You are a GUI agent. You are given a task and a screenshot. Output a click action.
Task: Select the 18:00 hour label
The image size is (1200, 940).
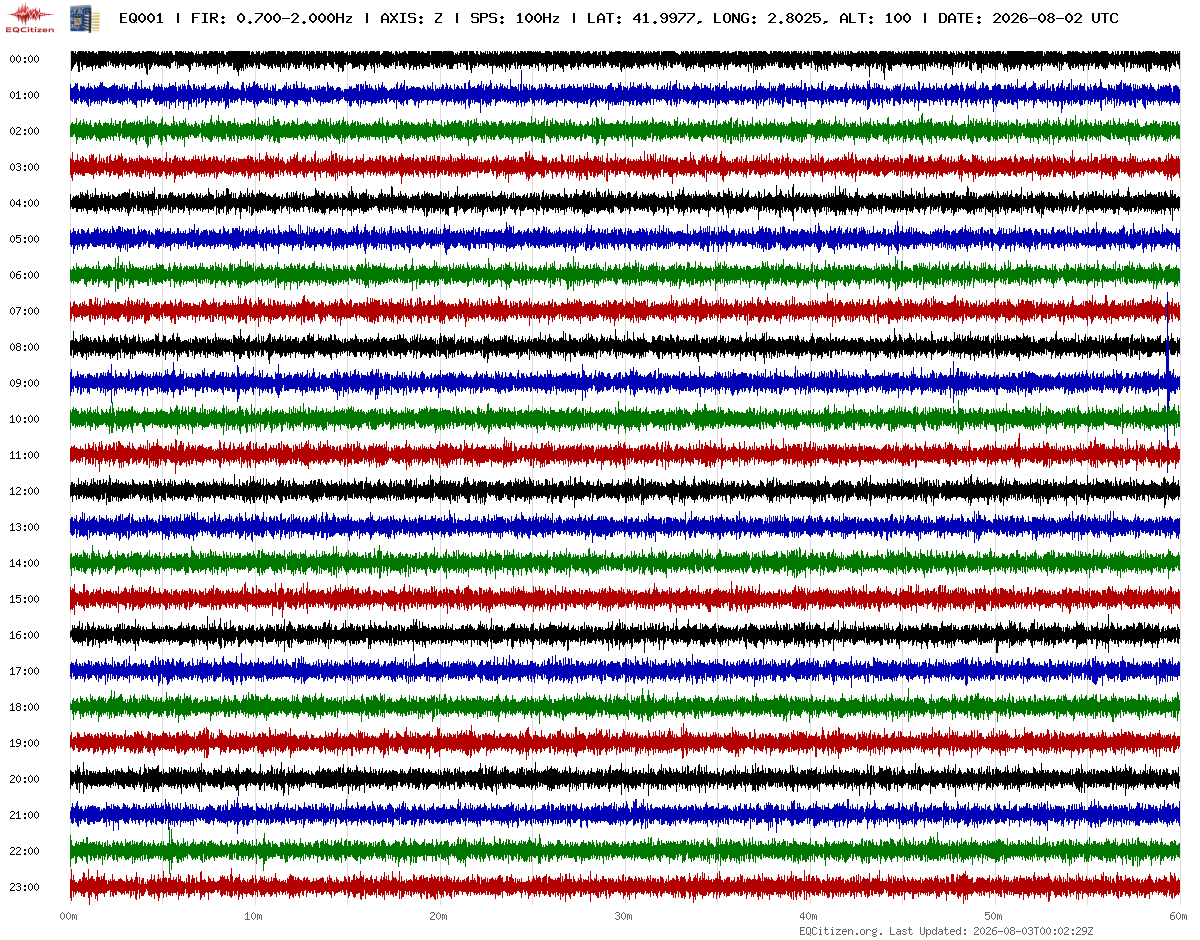[24, 707]
